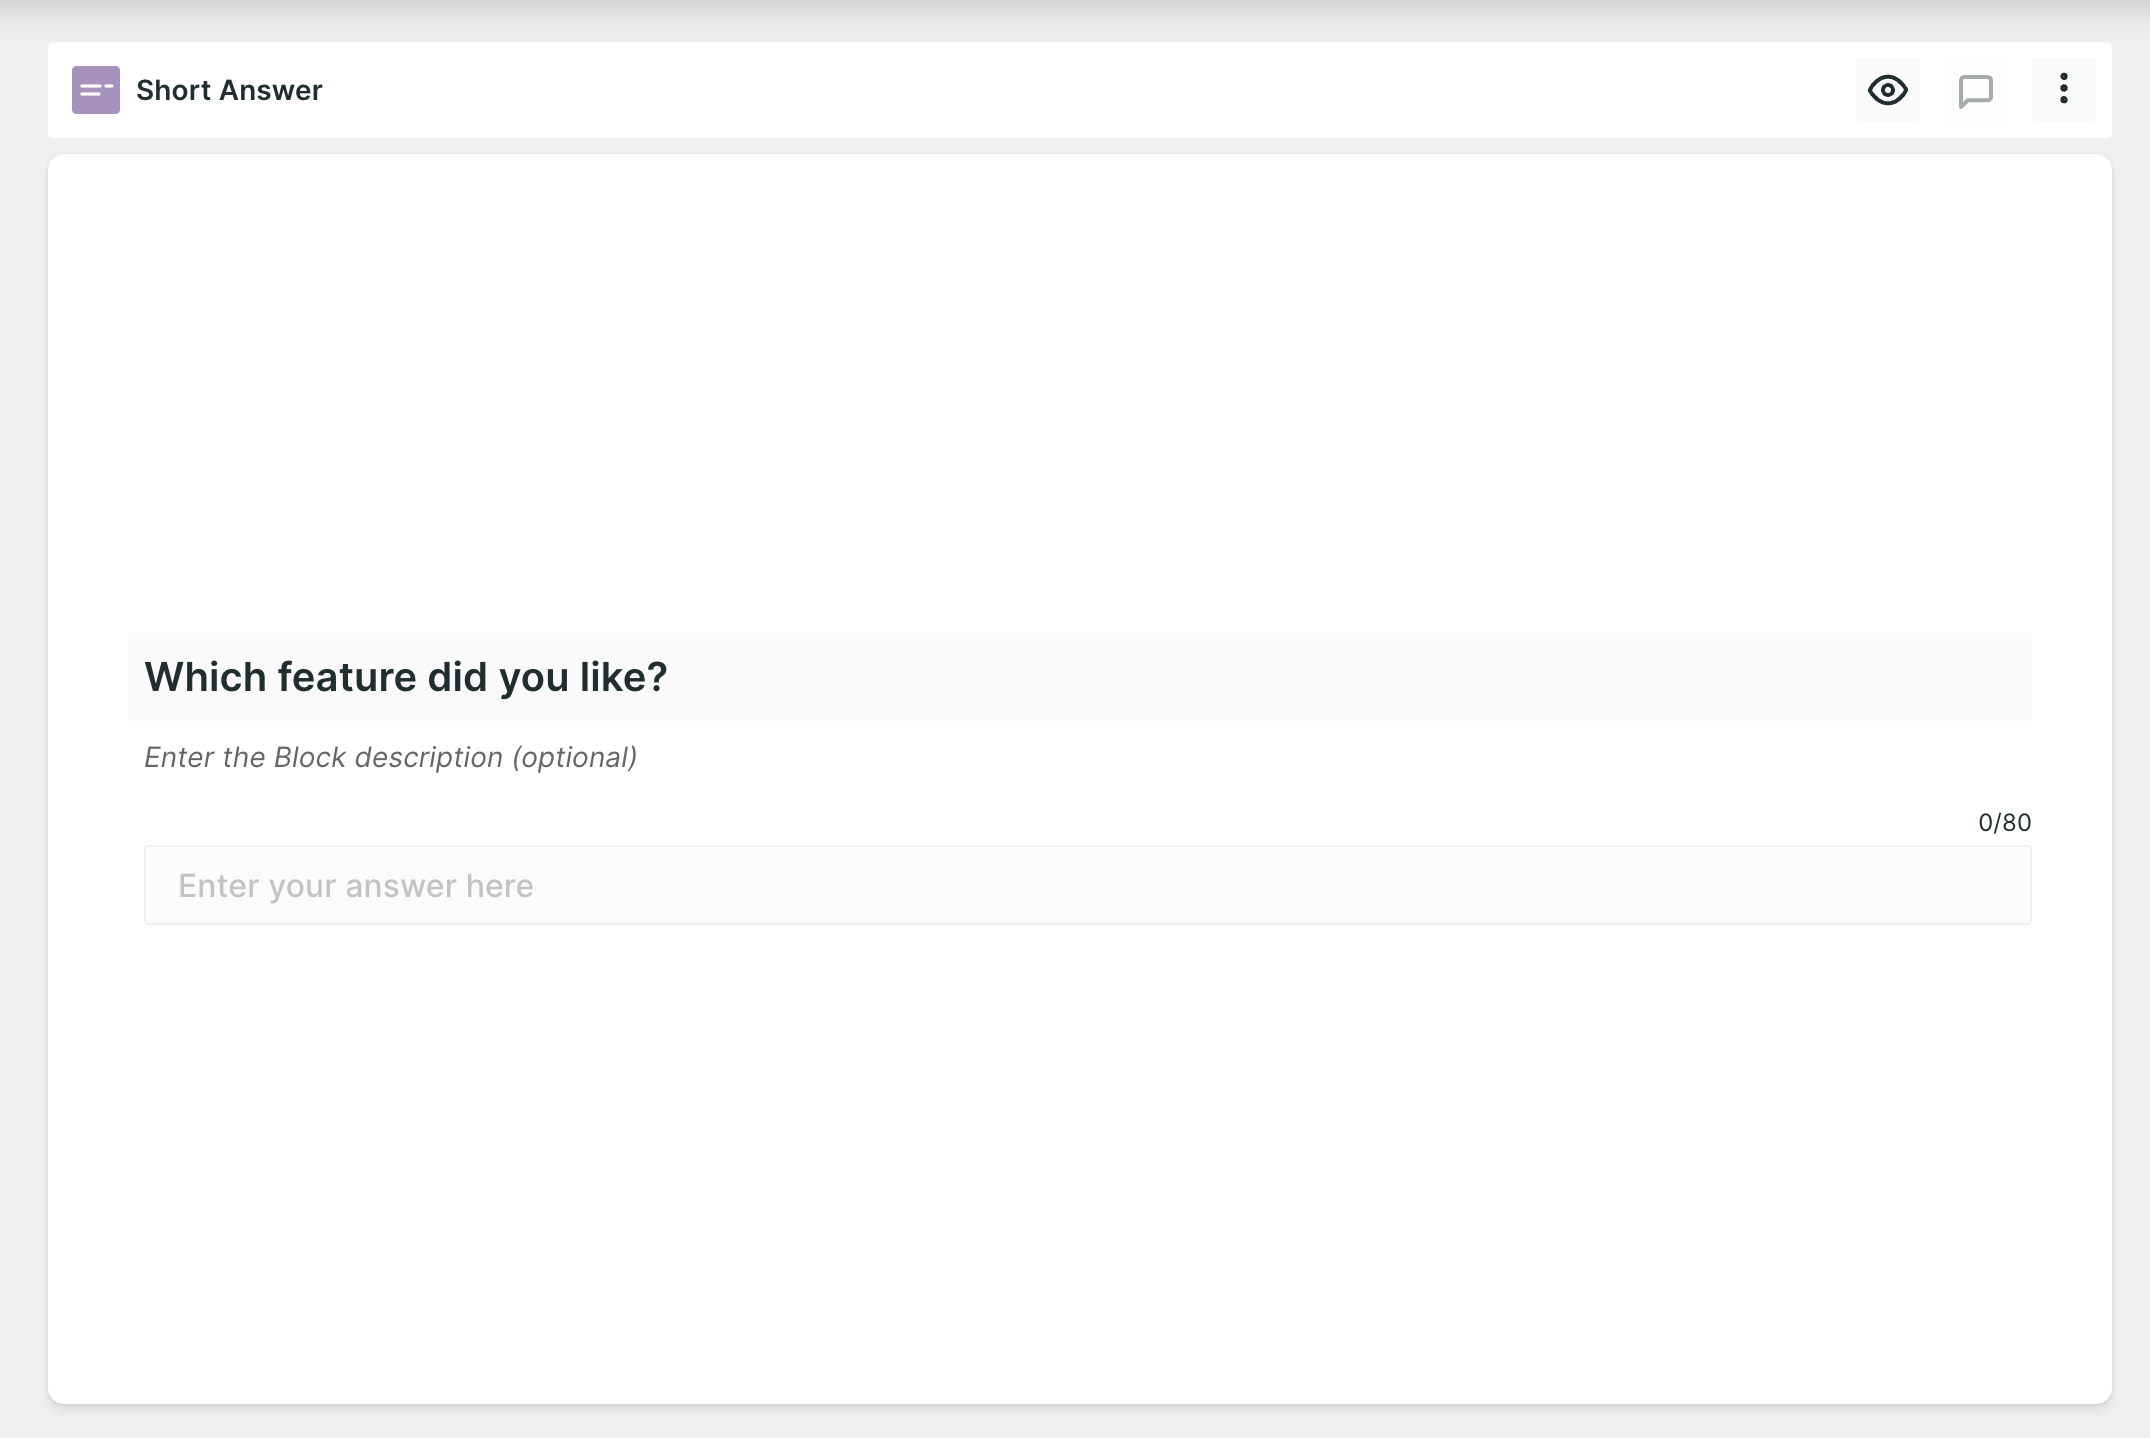
Task: Show block comments via chat icon
Action: coord(1975,90)
